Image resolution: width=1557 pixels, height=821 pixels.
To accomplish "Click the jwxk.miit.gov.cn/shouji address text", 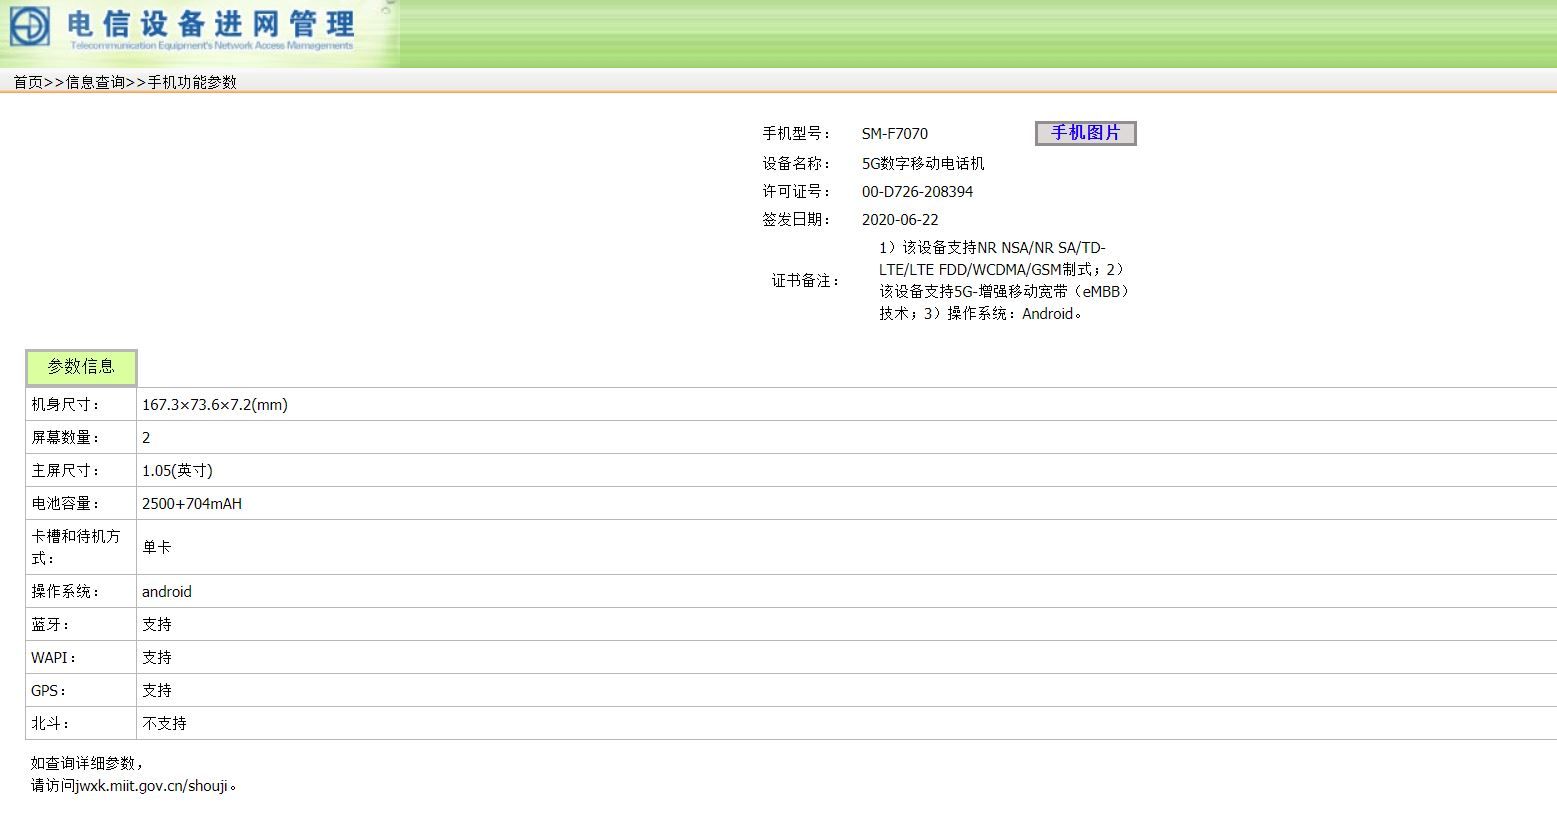I will pos(152,786).
